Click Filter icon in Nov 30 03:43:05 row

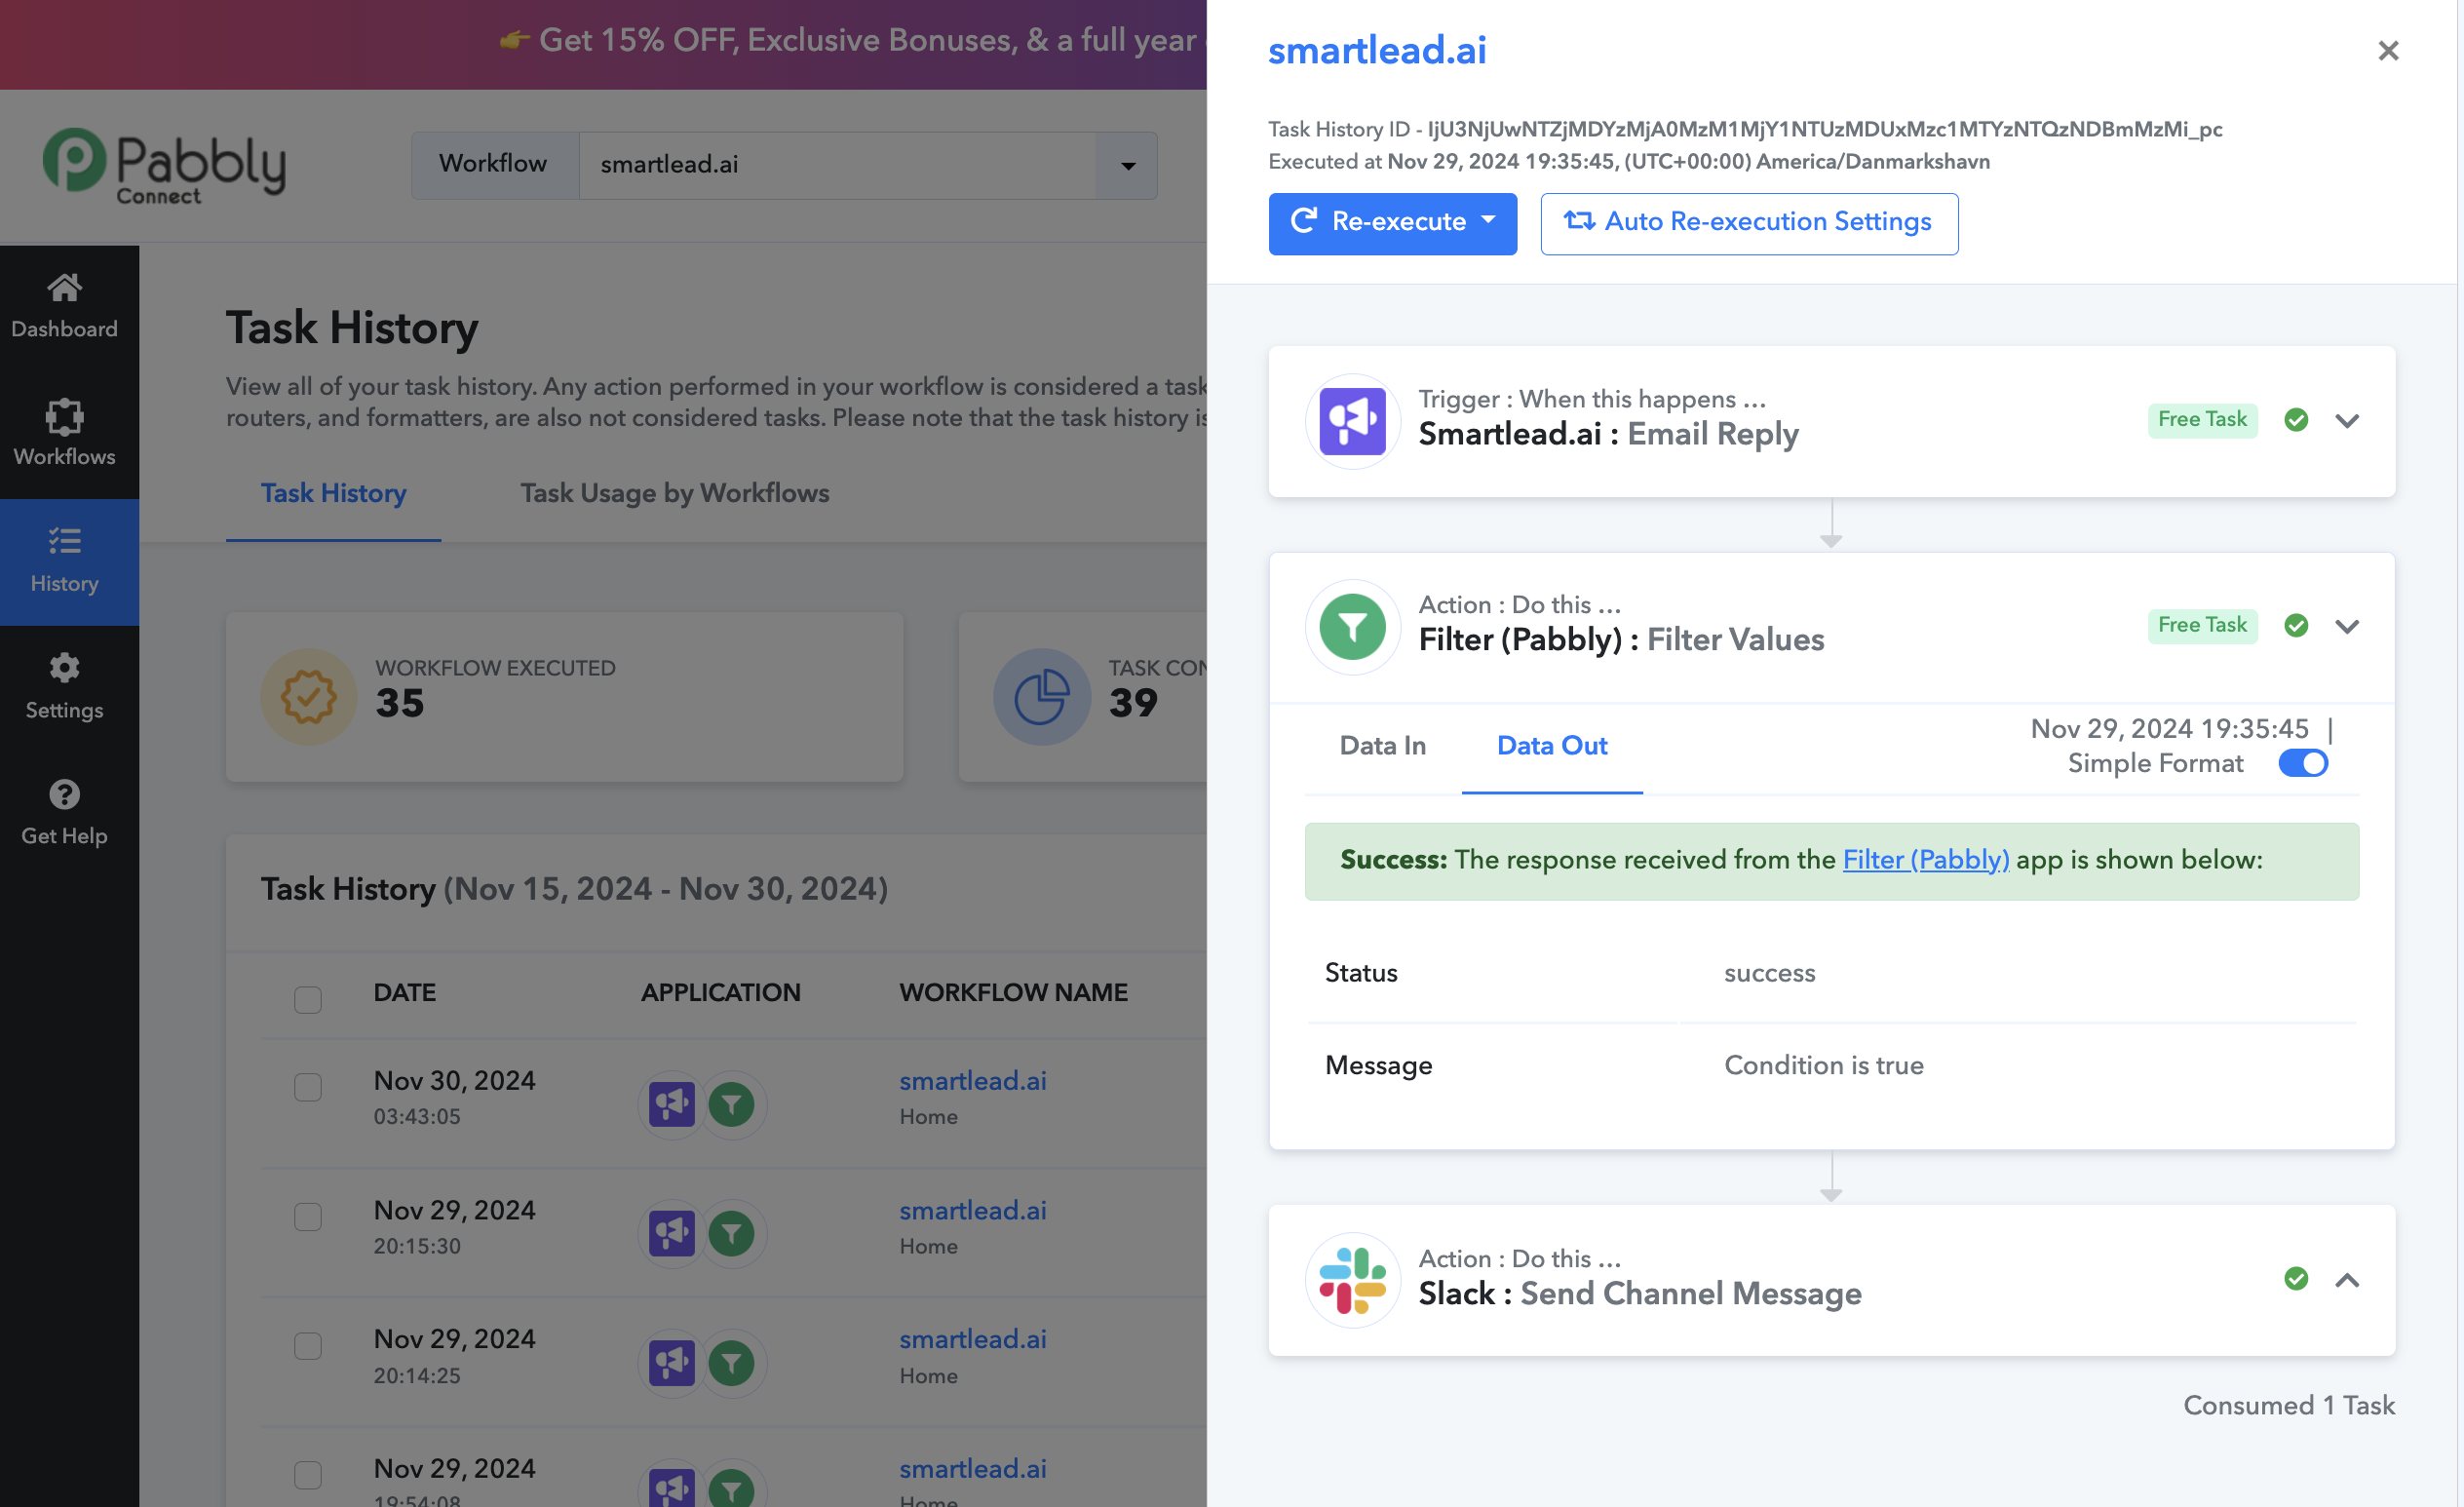click(732, 1104)
